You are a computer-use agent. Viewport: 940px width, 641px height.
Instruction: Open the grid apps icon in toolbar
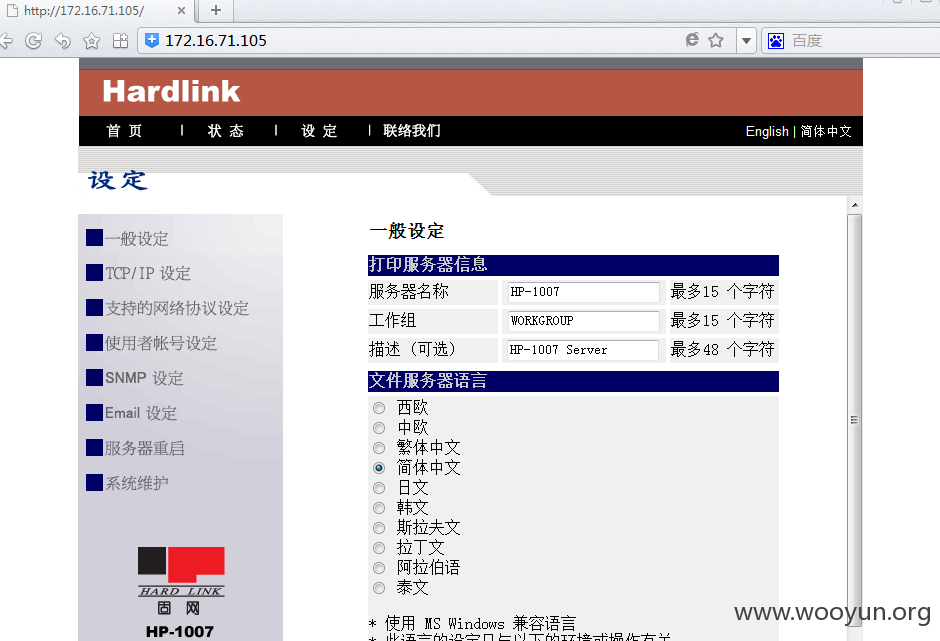[x=120, y=41]
